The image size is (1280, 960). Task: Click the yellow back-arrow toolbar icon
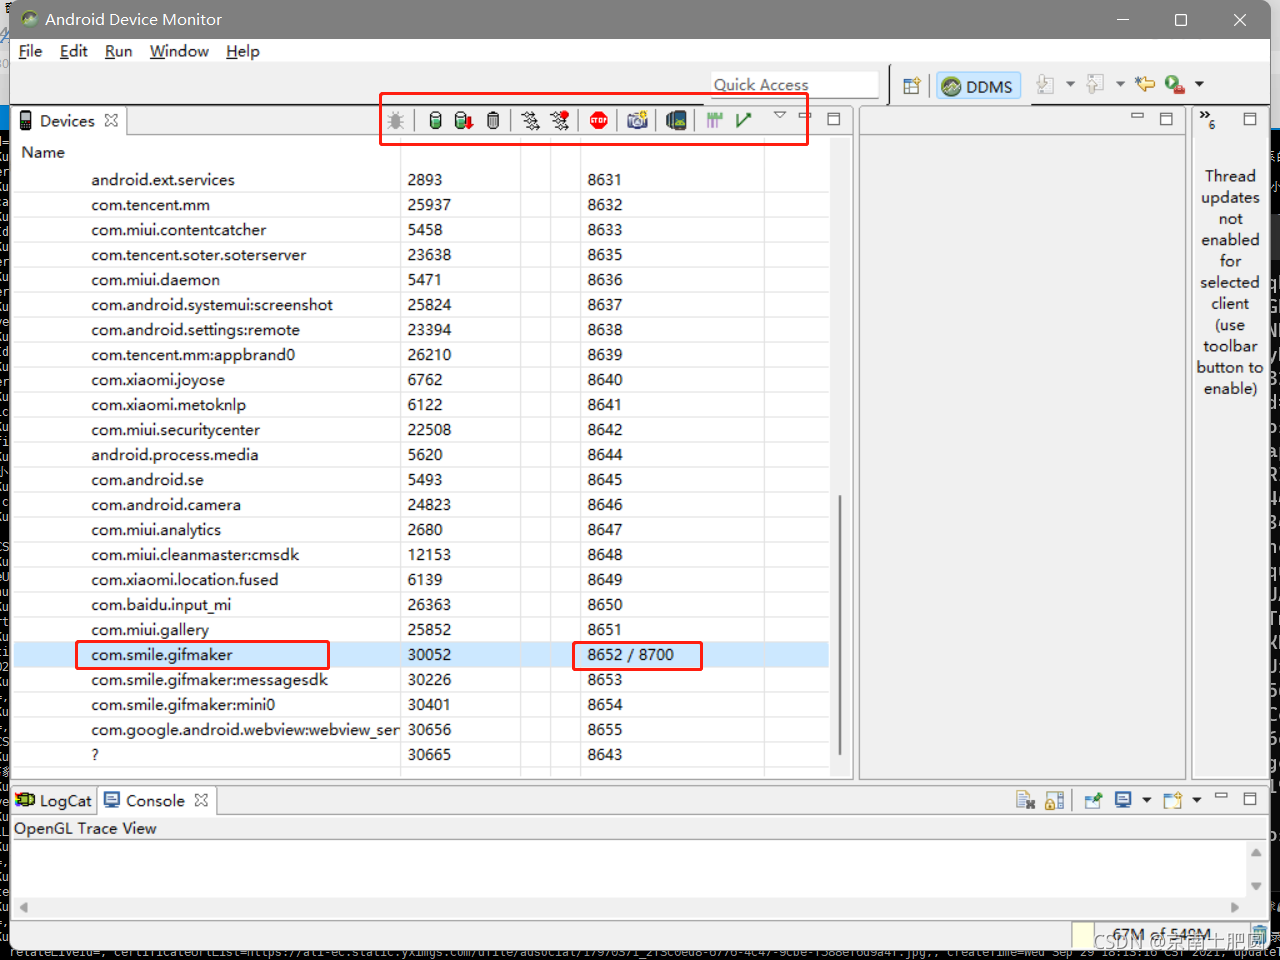coord(1145,84)
